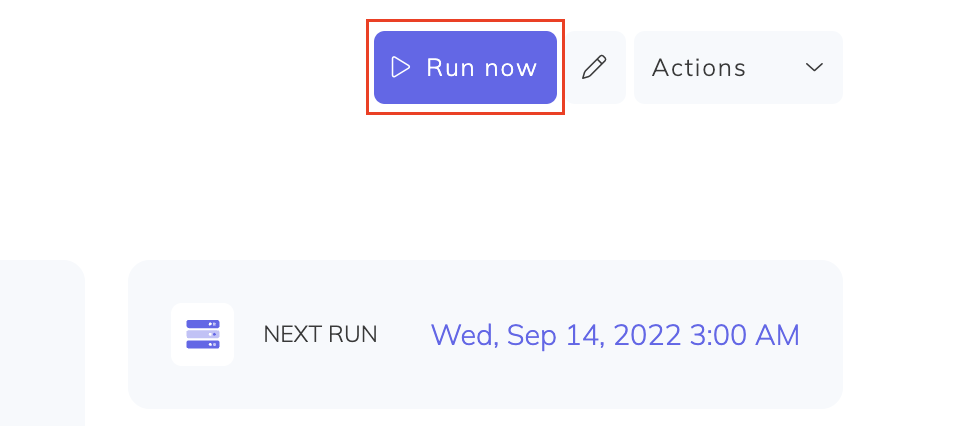Open the Actions dropdown
This screenshot has height=426, width=956.
pyautogui.click(x=737, y=68)
